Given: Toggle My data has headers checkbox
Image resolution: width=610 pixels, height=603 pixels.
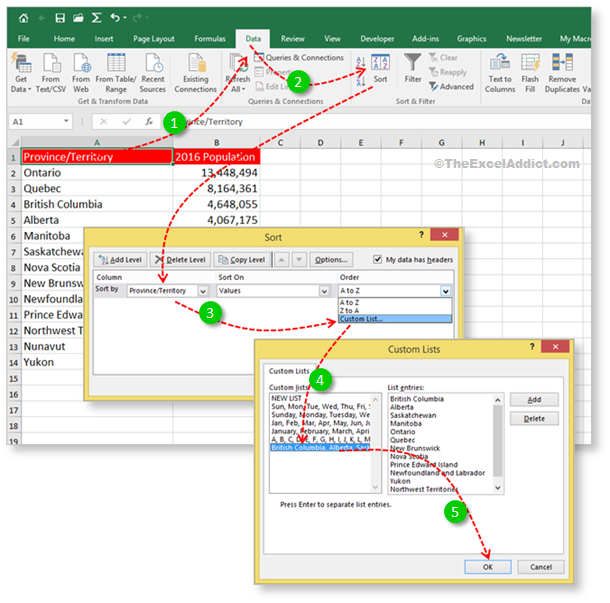Looking at the screenshot, I should (377, 259).
